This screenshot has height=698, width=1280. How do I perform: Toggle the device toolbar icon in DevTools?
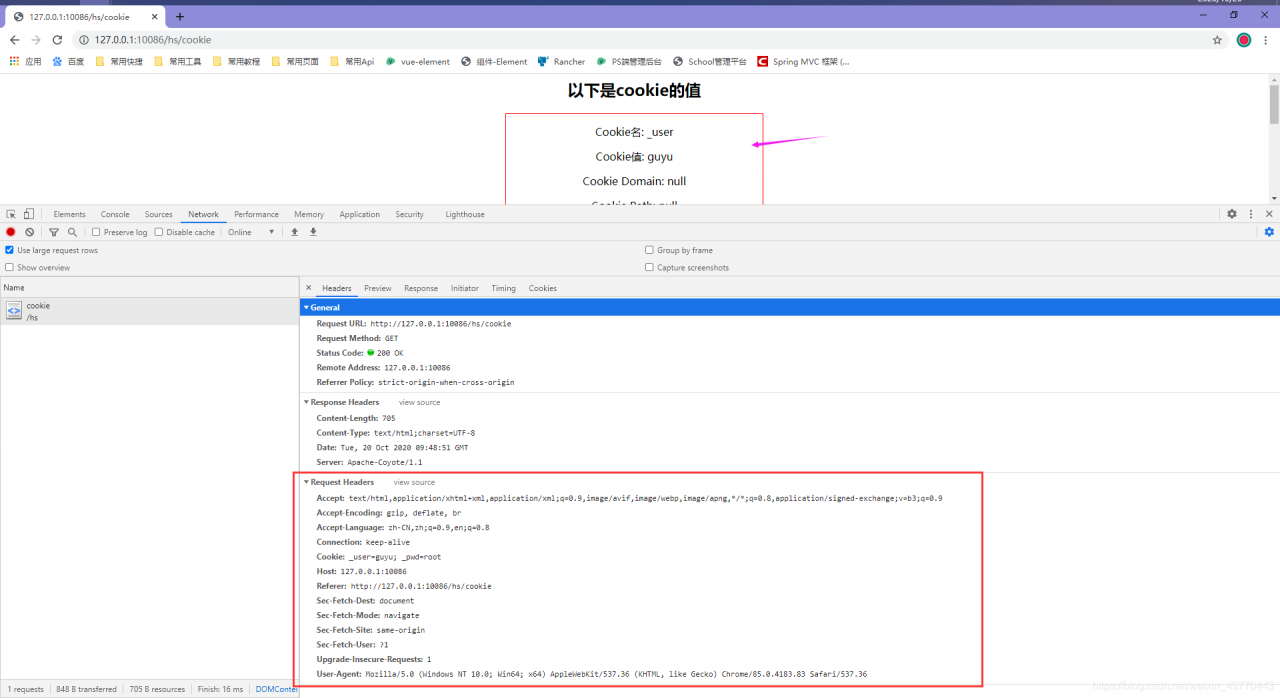[29, 214]
